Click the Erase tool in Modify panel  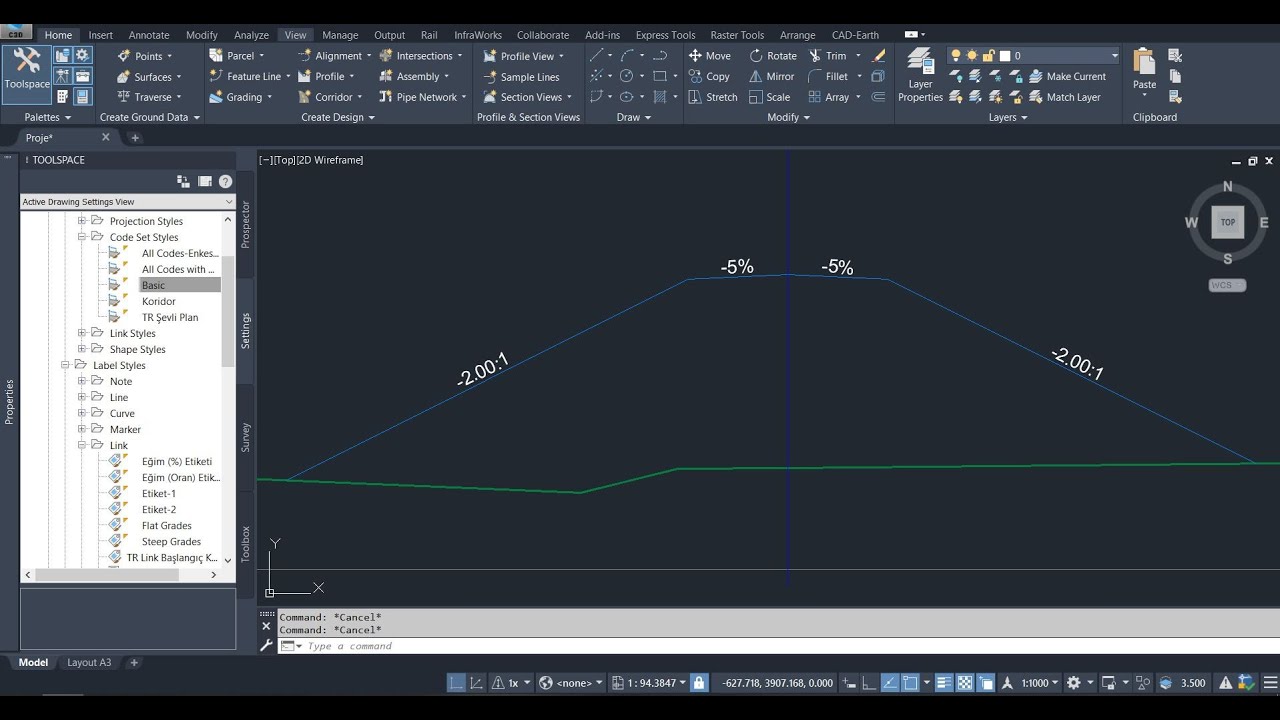point(878,56)
